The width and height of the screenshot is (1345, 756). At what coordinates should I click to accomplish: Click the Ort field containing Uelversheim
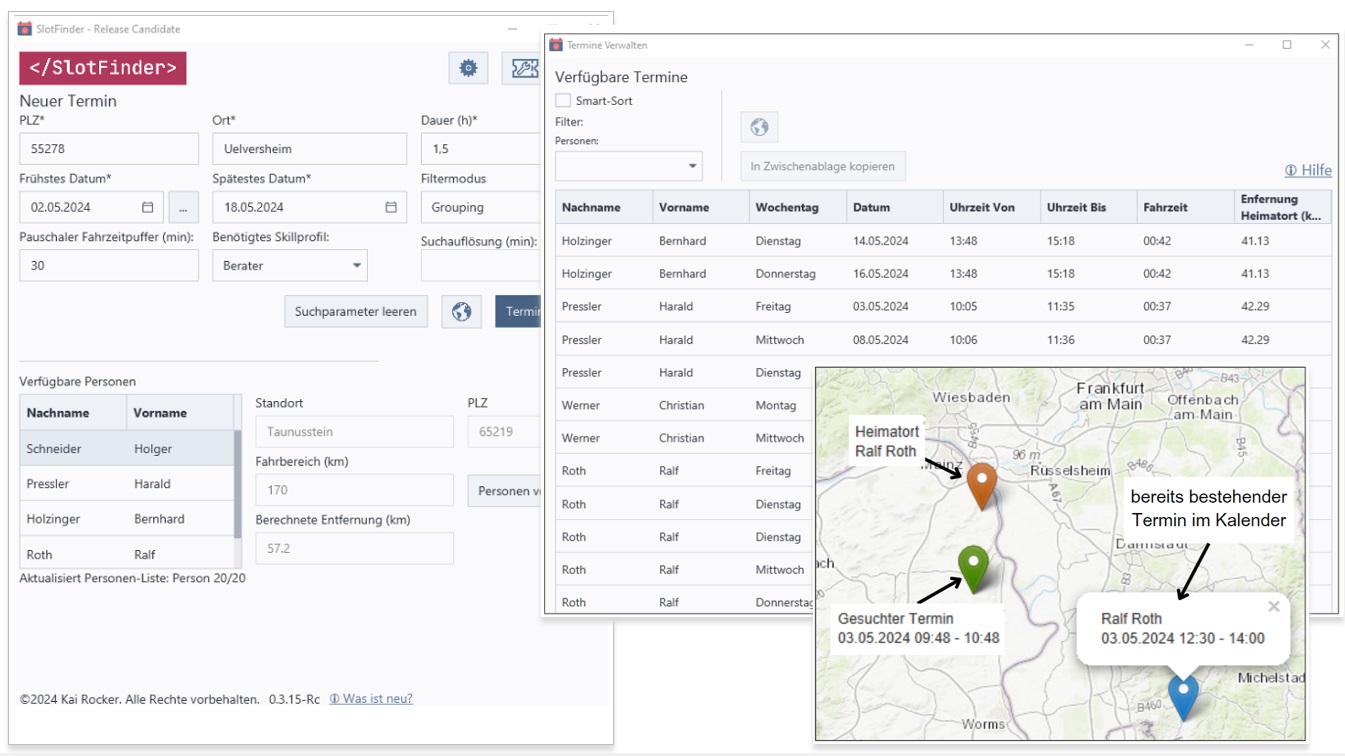[x=310, y=149]
